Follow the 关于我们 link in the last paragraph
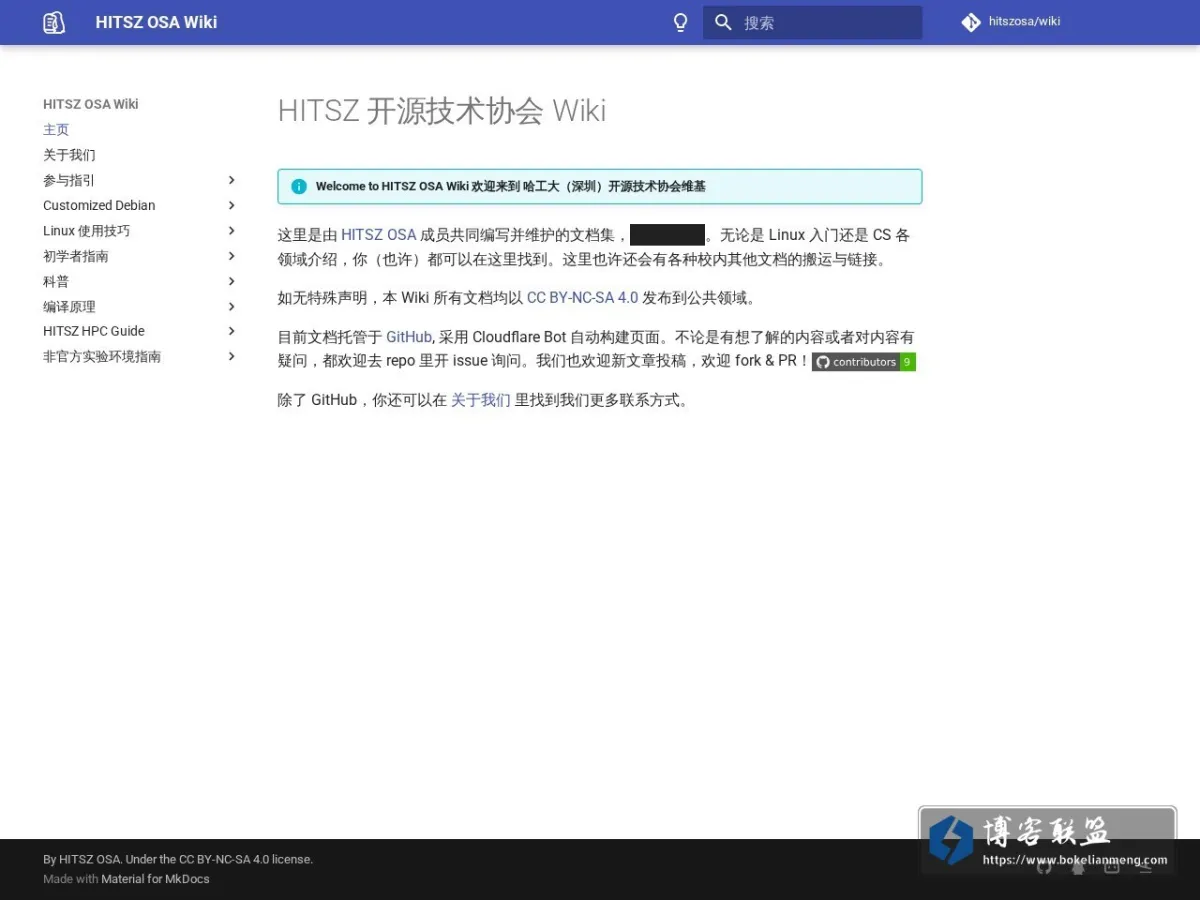Image resolution: width=1200 pixels, height=900 pixels. [x=481, y=400]
